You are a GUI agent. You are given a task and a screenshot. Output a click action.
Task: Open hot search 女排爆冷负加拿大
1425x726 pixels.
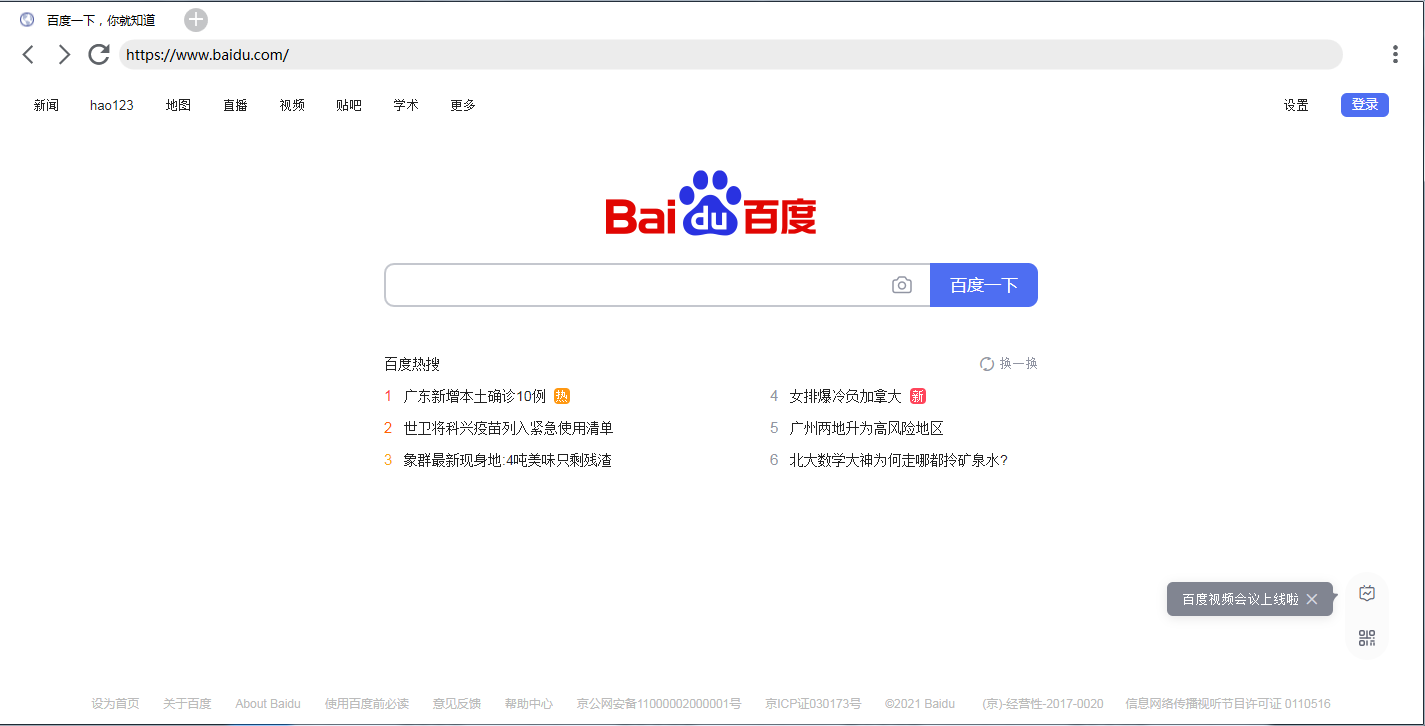coord(845,396)
